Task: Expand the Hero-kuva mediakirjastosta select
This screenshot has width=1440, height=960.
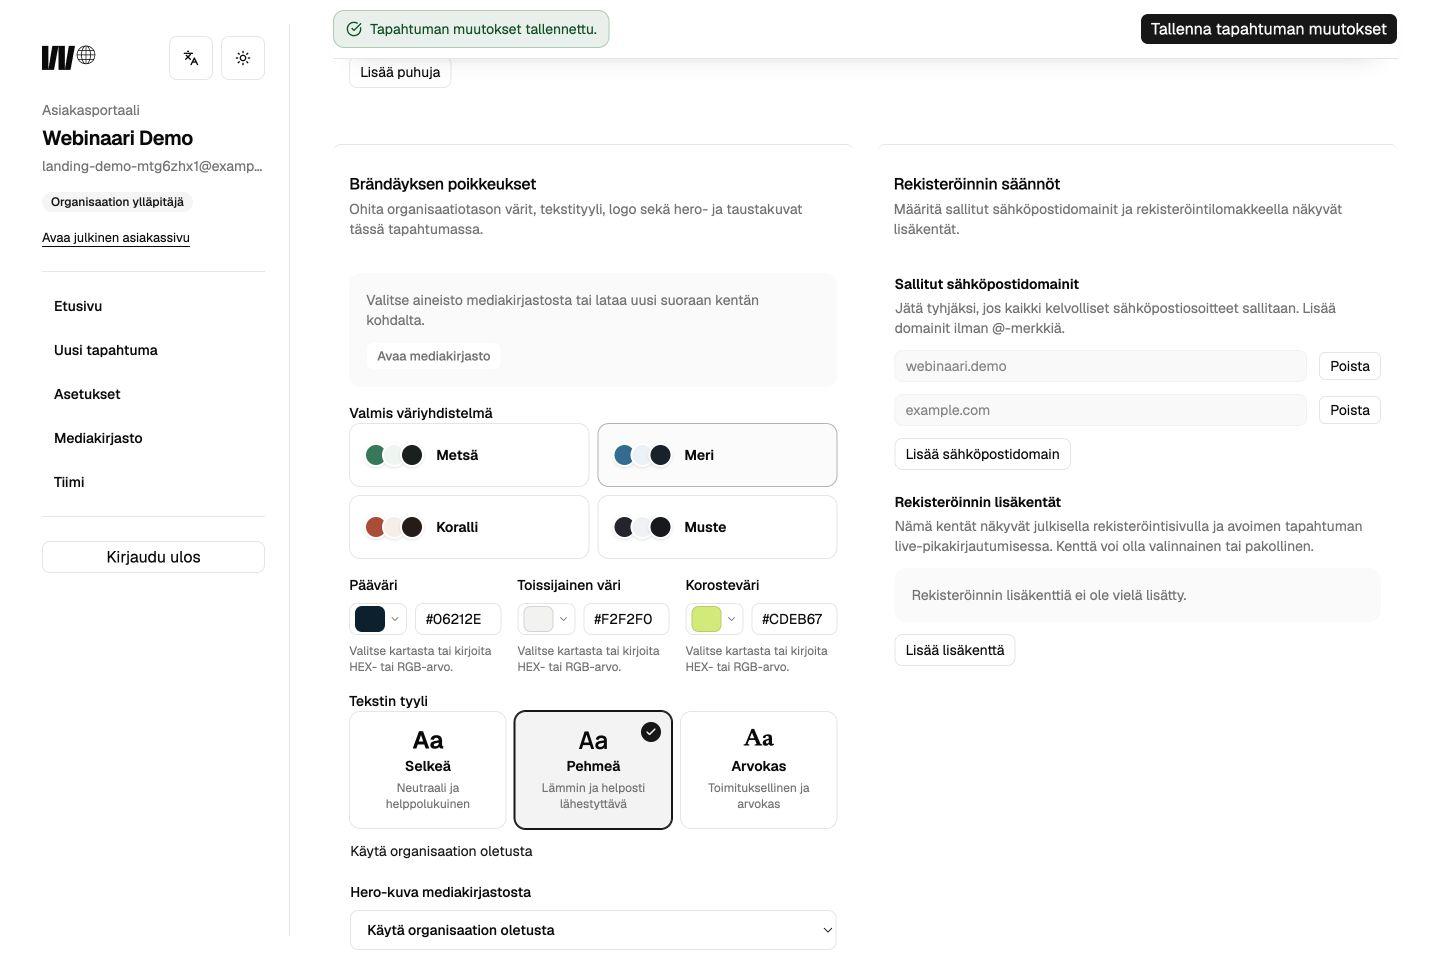Action: 593,930
